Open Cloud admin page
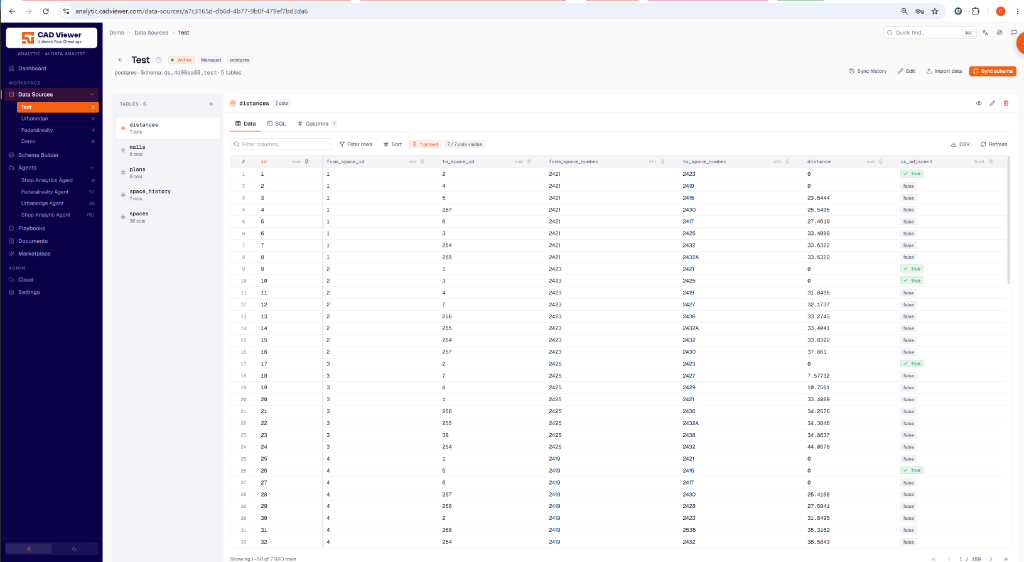Screen dimensions: 1024x562 point(25,279)
